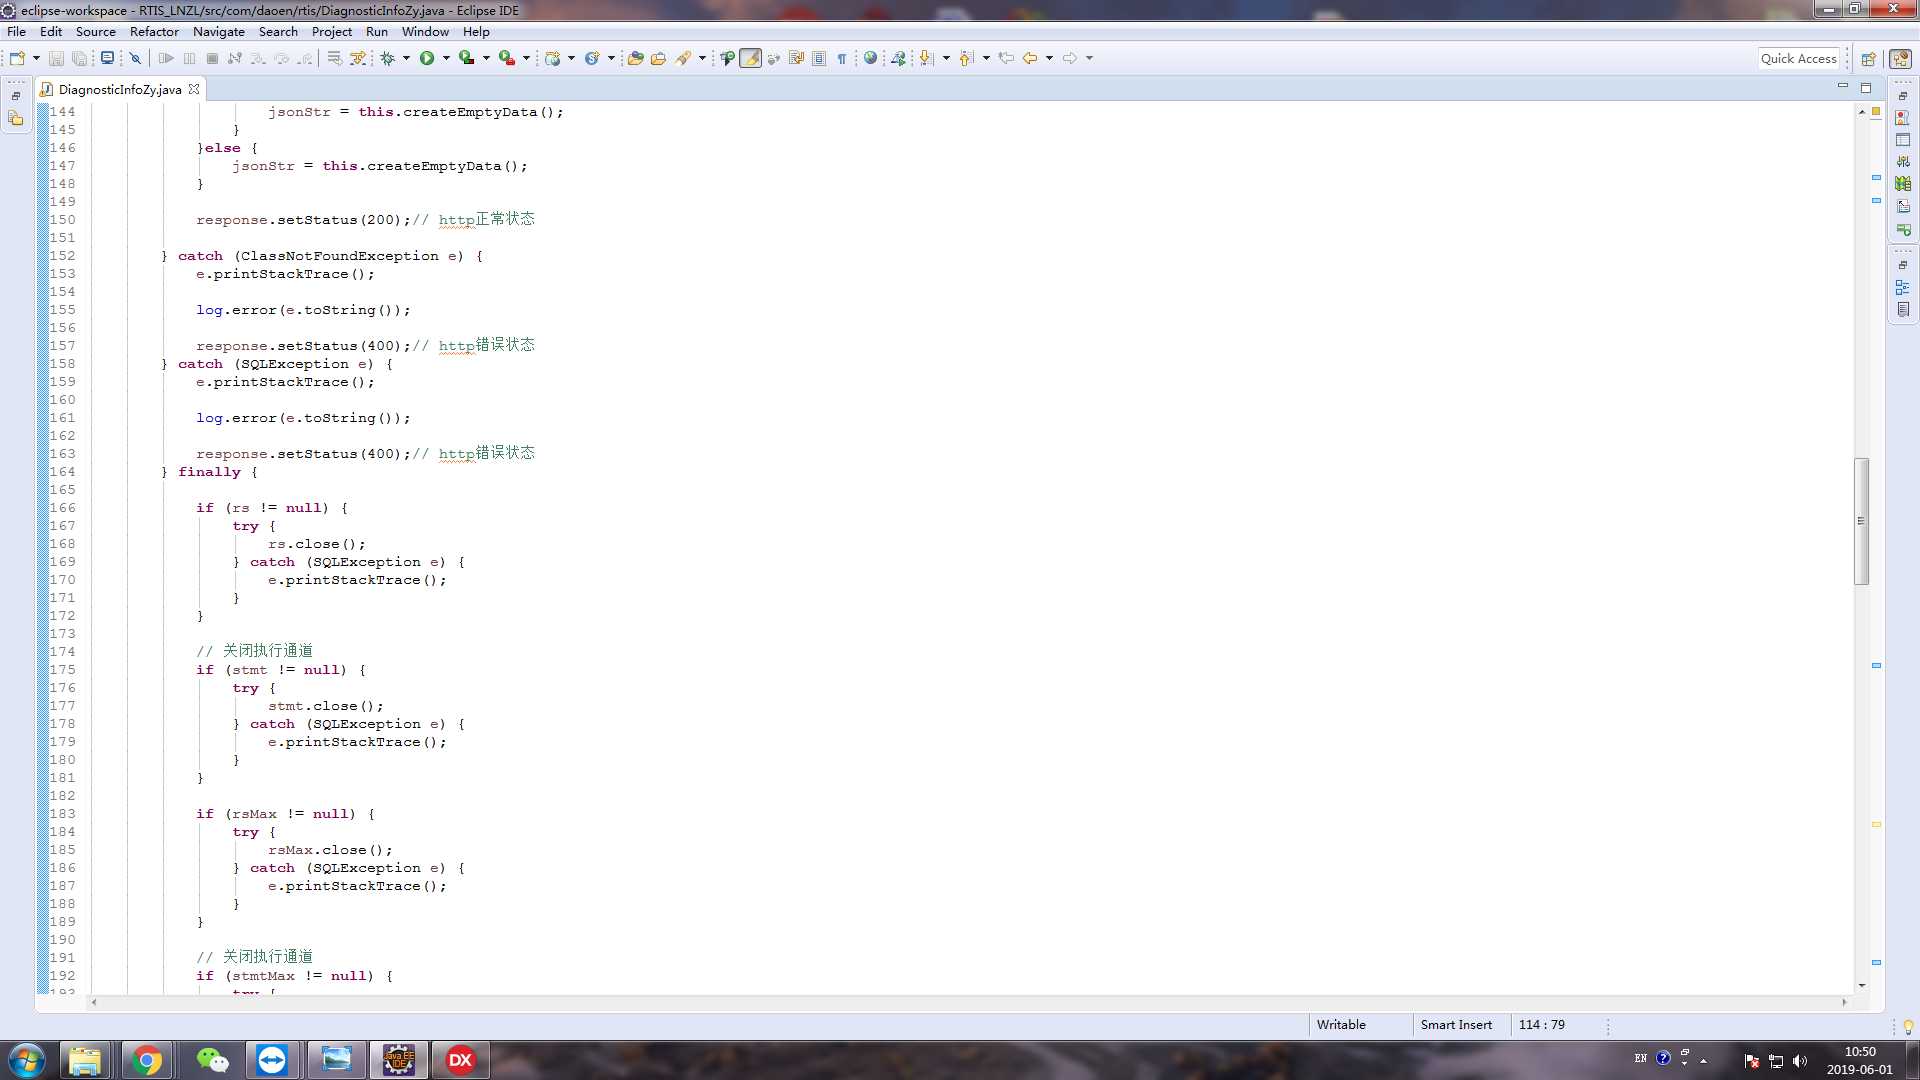Click the Previous Annotation up-arrow icon

[x=966, y=58]
